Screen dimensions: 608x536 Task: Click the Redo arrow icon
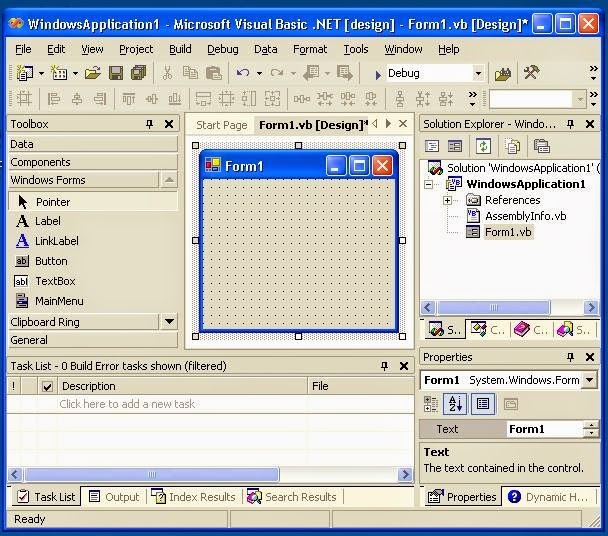(x=276, y=73)
